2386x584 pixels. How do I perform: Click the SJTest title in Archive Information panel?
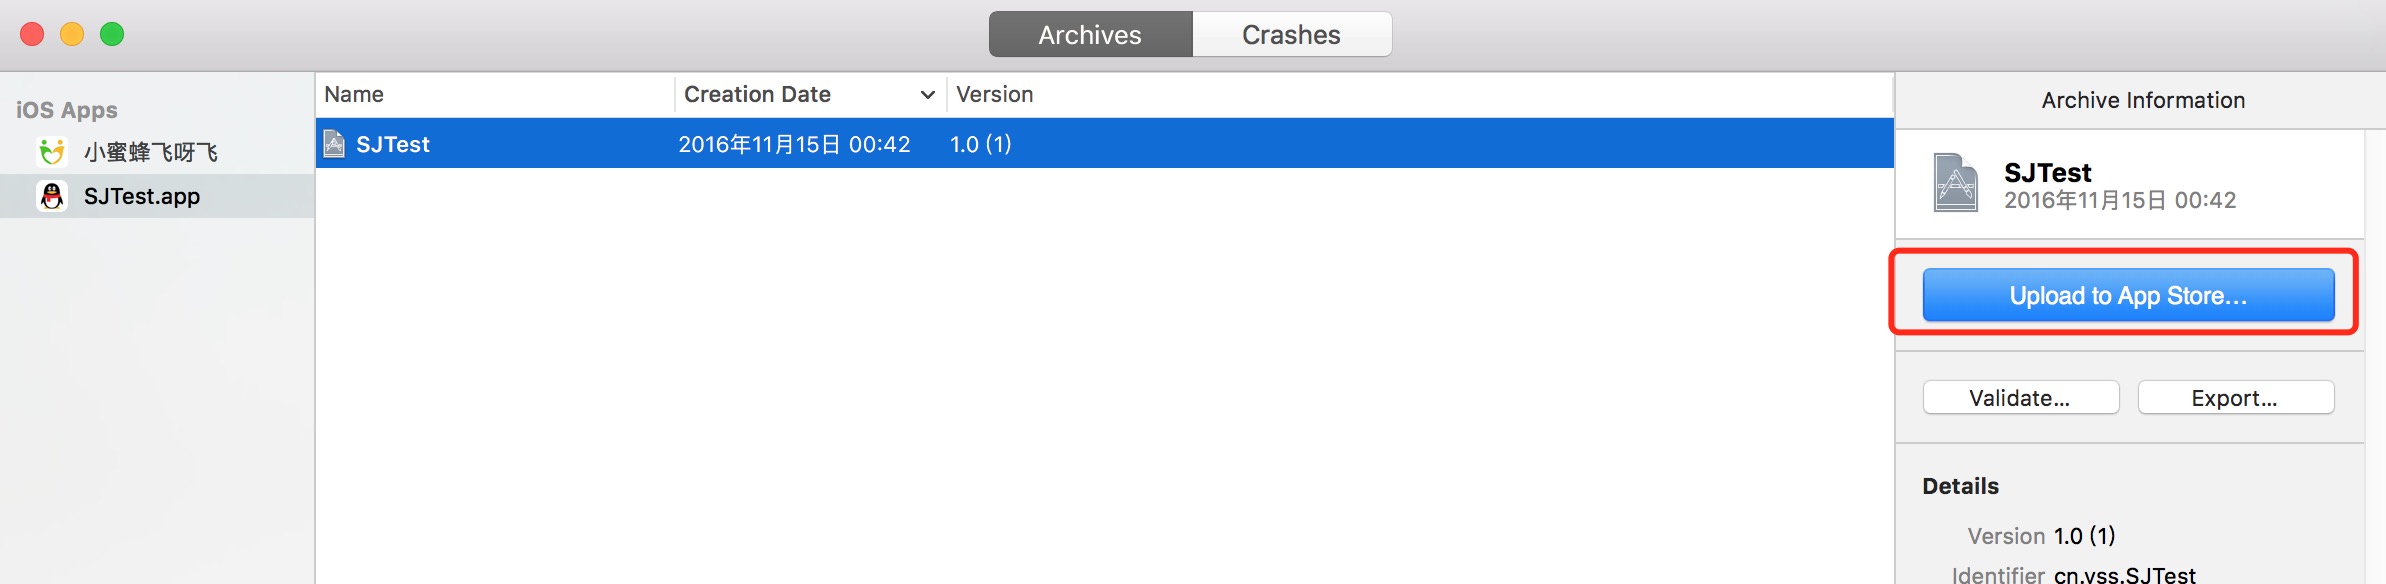(x=2047, y=172)
